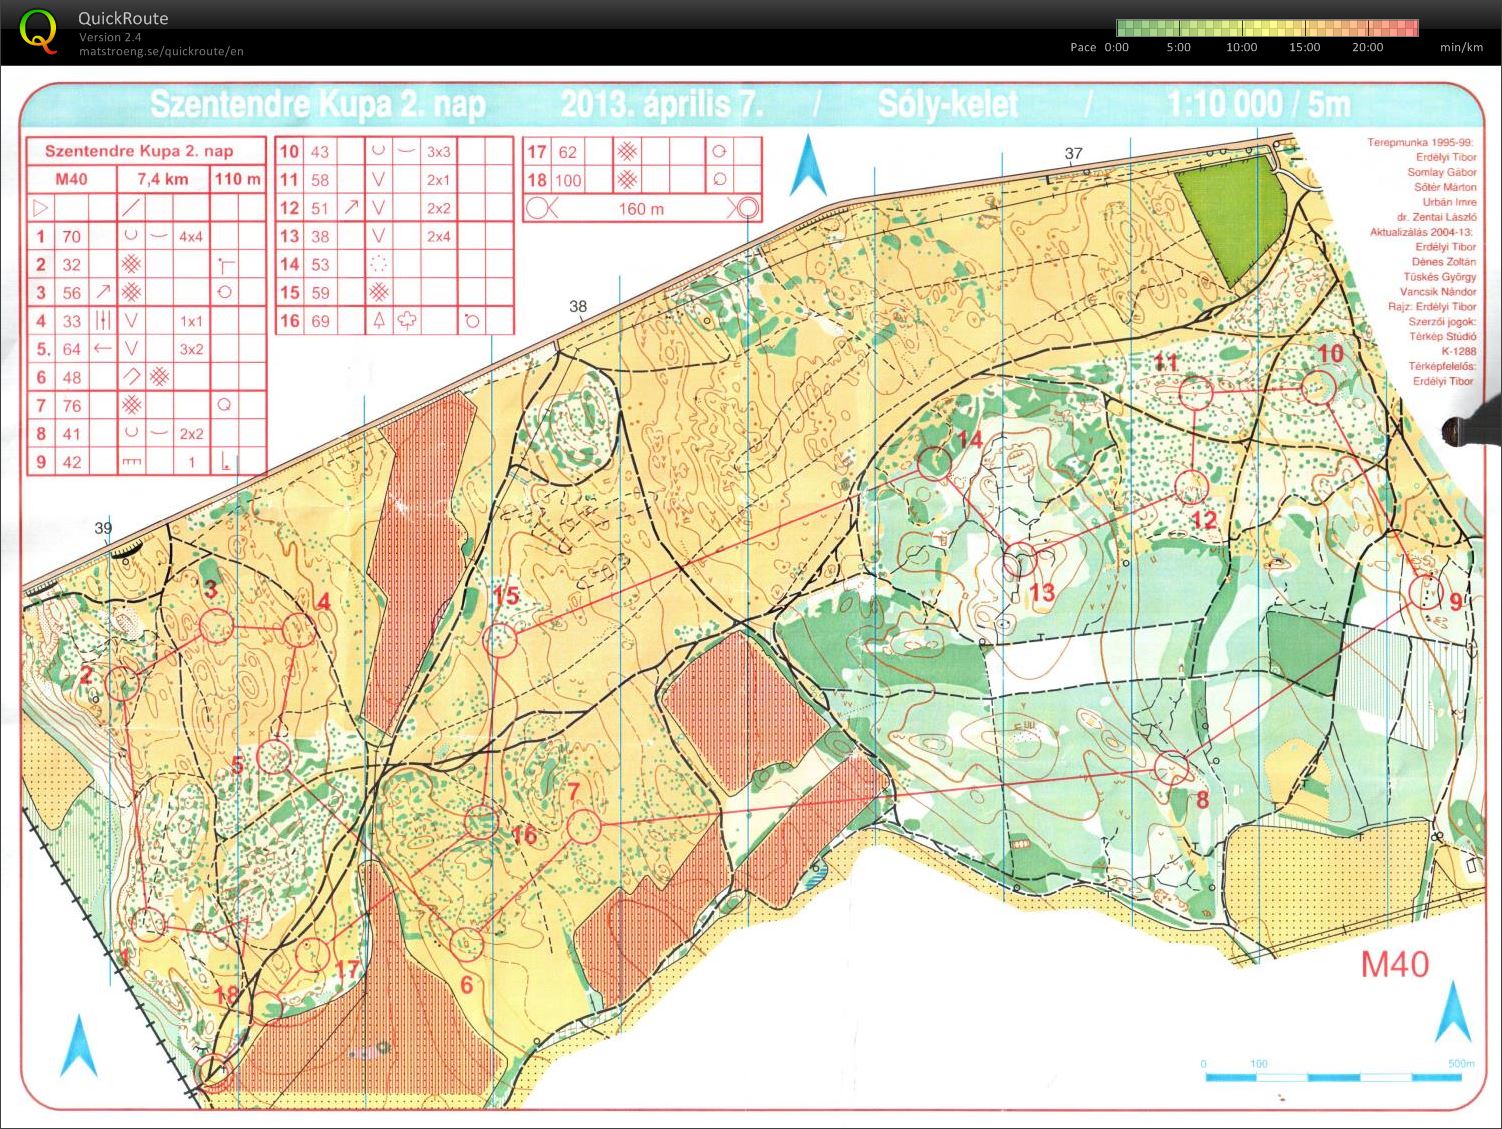1502x1129 pixels.
Task: Click control code '32' in description table
Action: 71,265
